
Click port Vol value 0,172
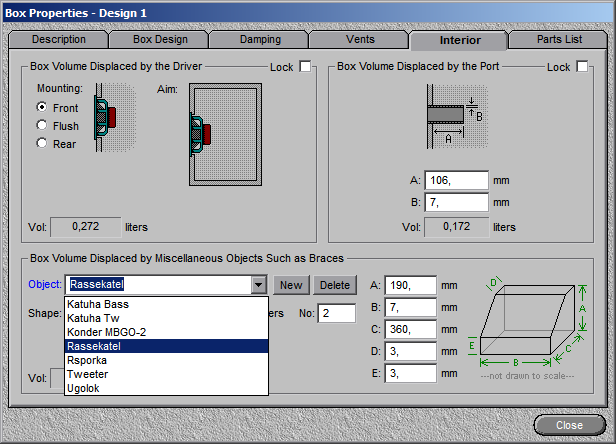[456, 227]
